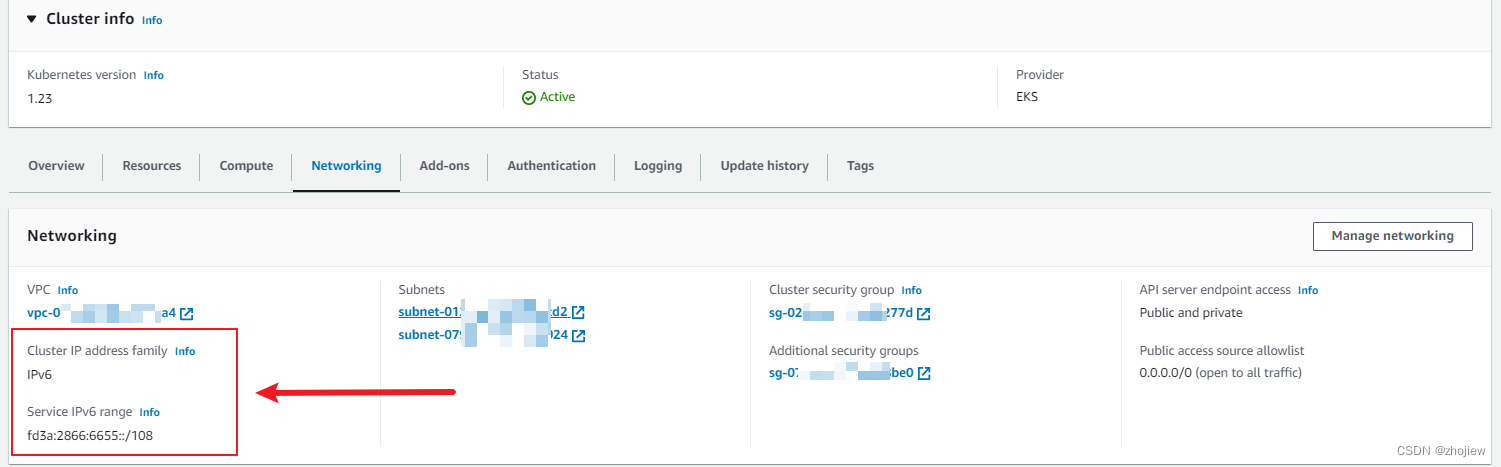Click the Public access source allowlist label

1222,351
